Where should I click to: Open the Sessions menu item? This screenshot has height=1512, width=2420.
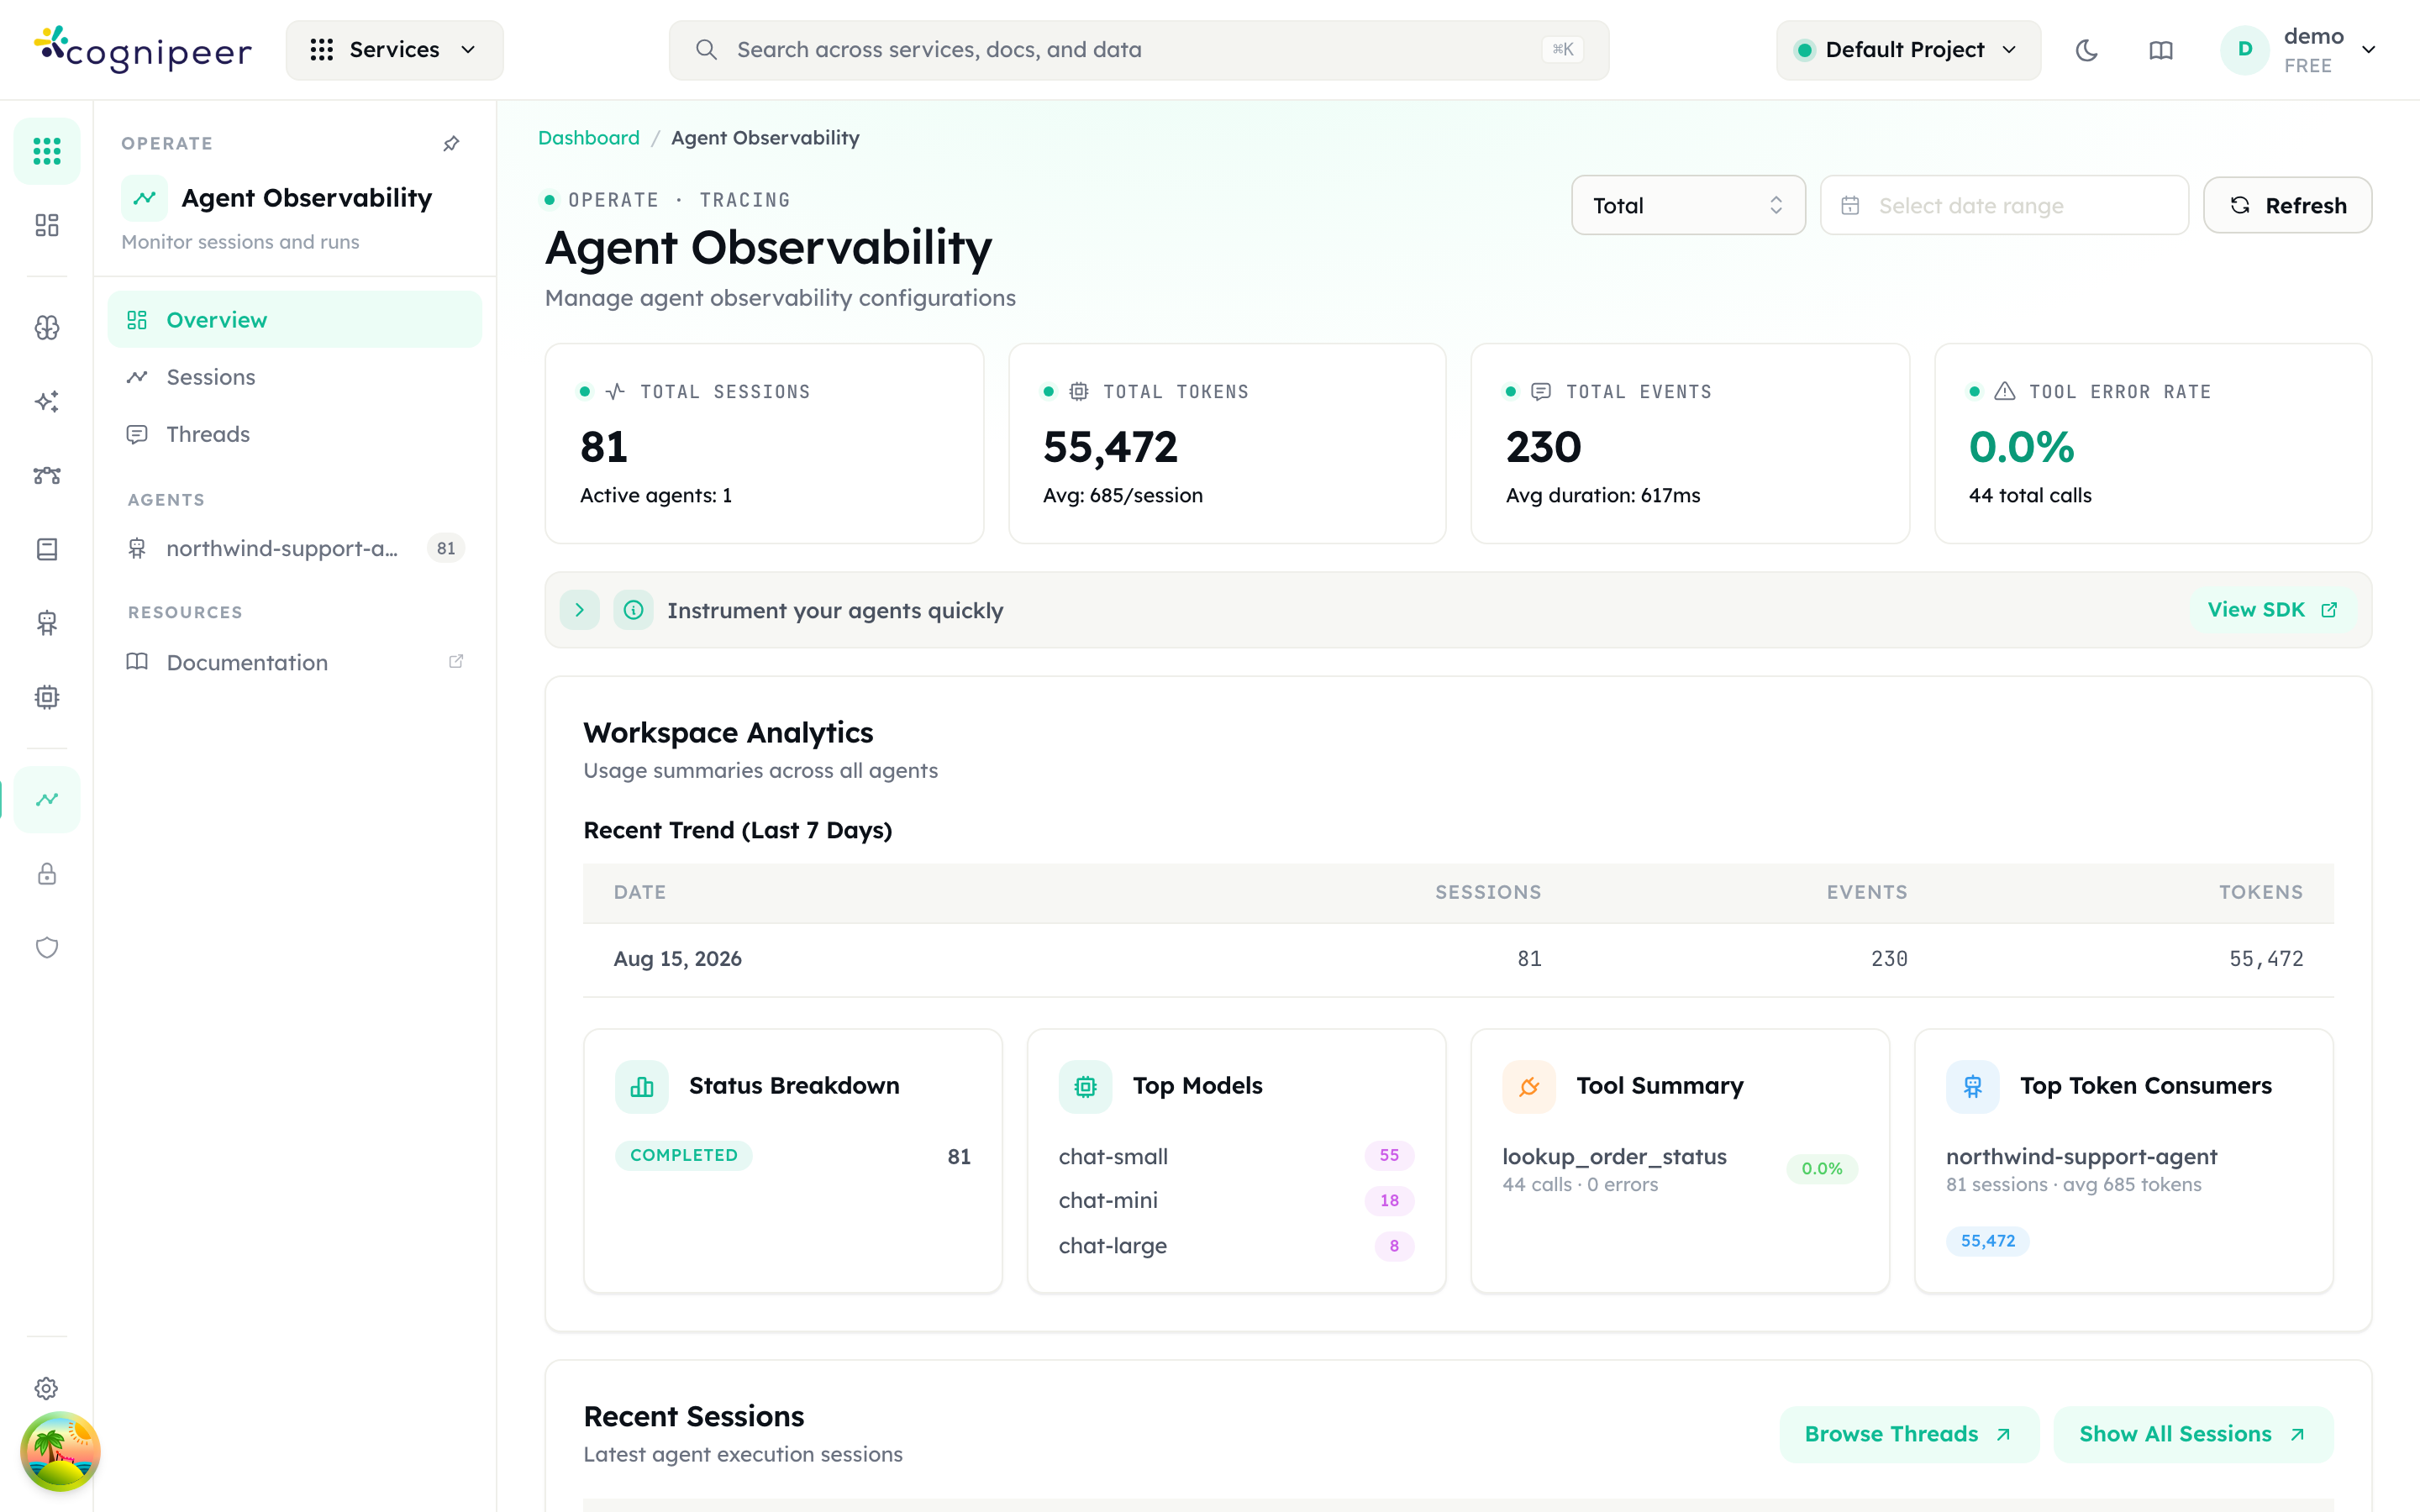295,377
